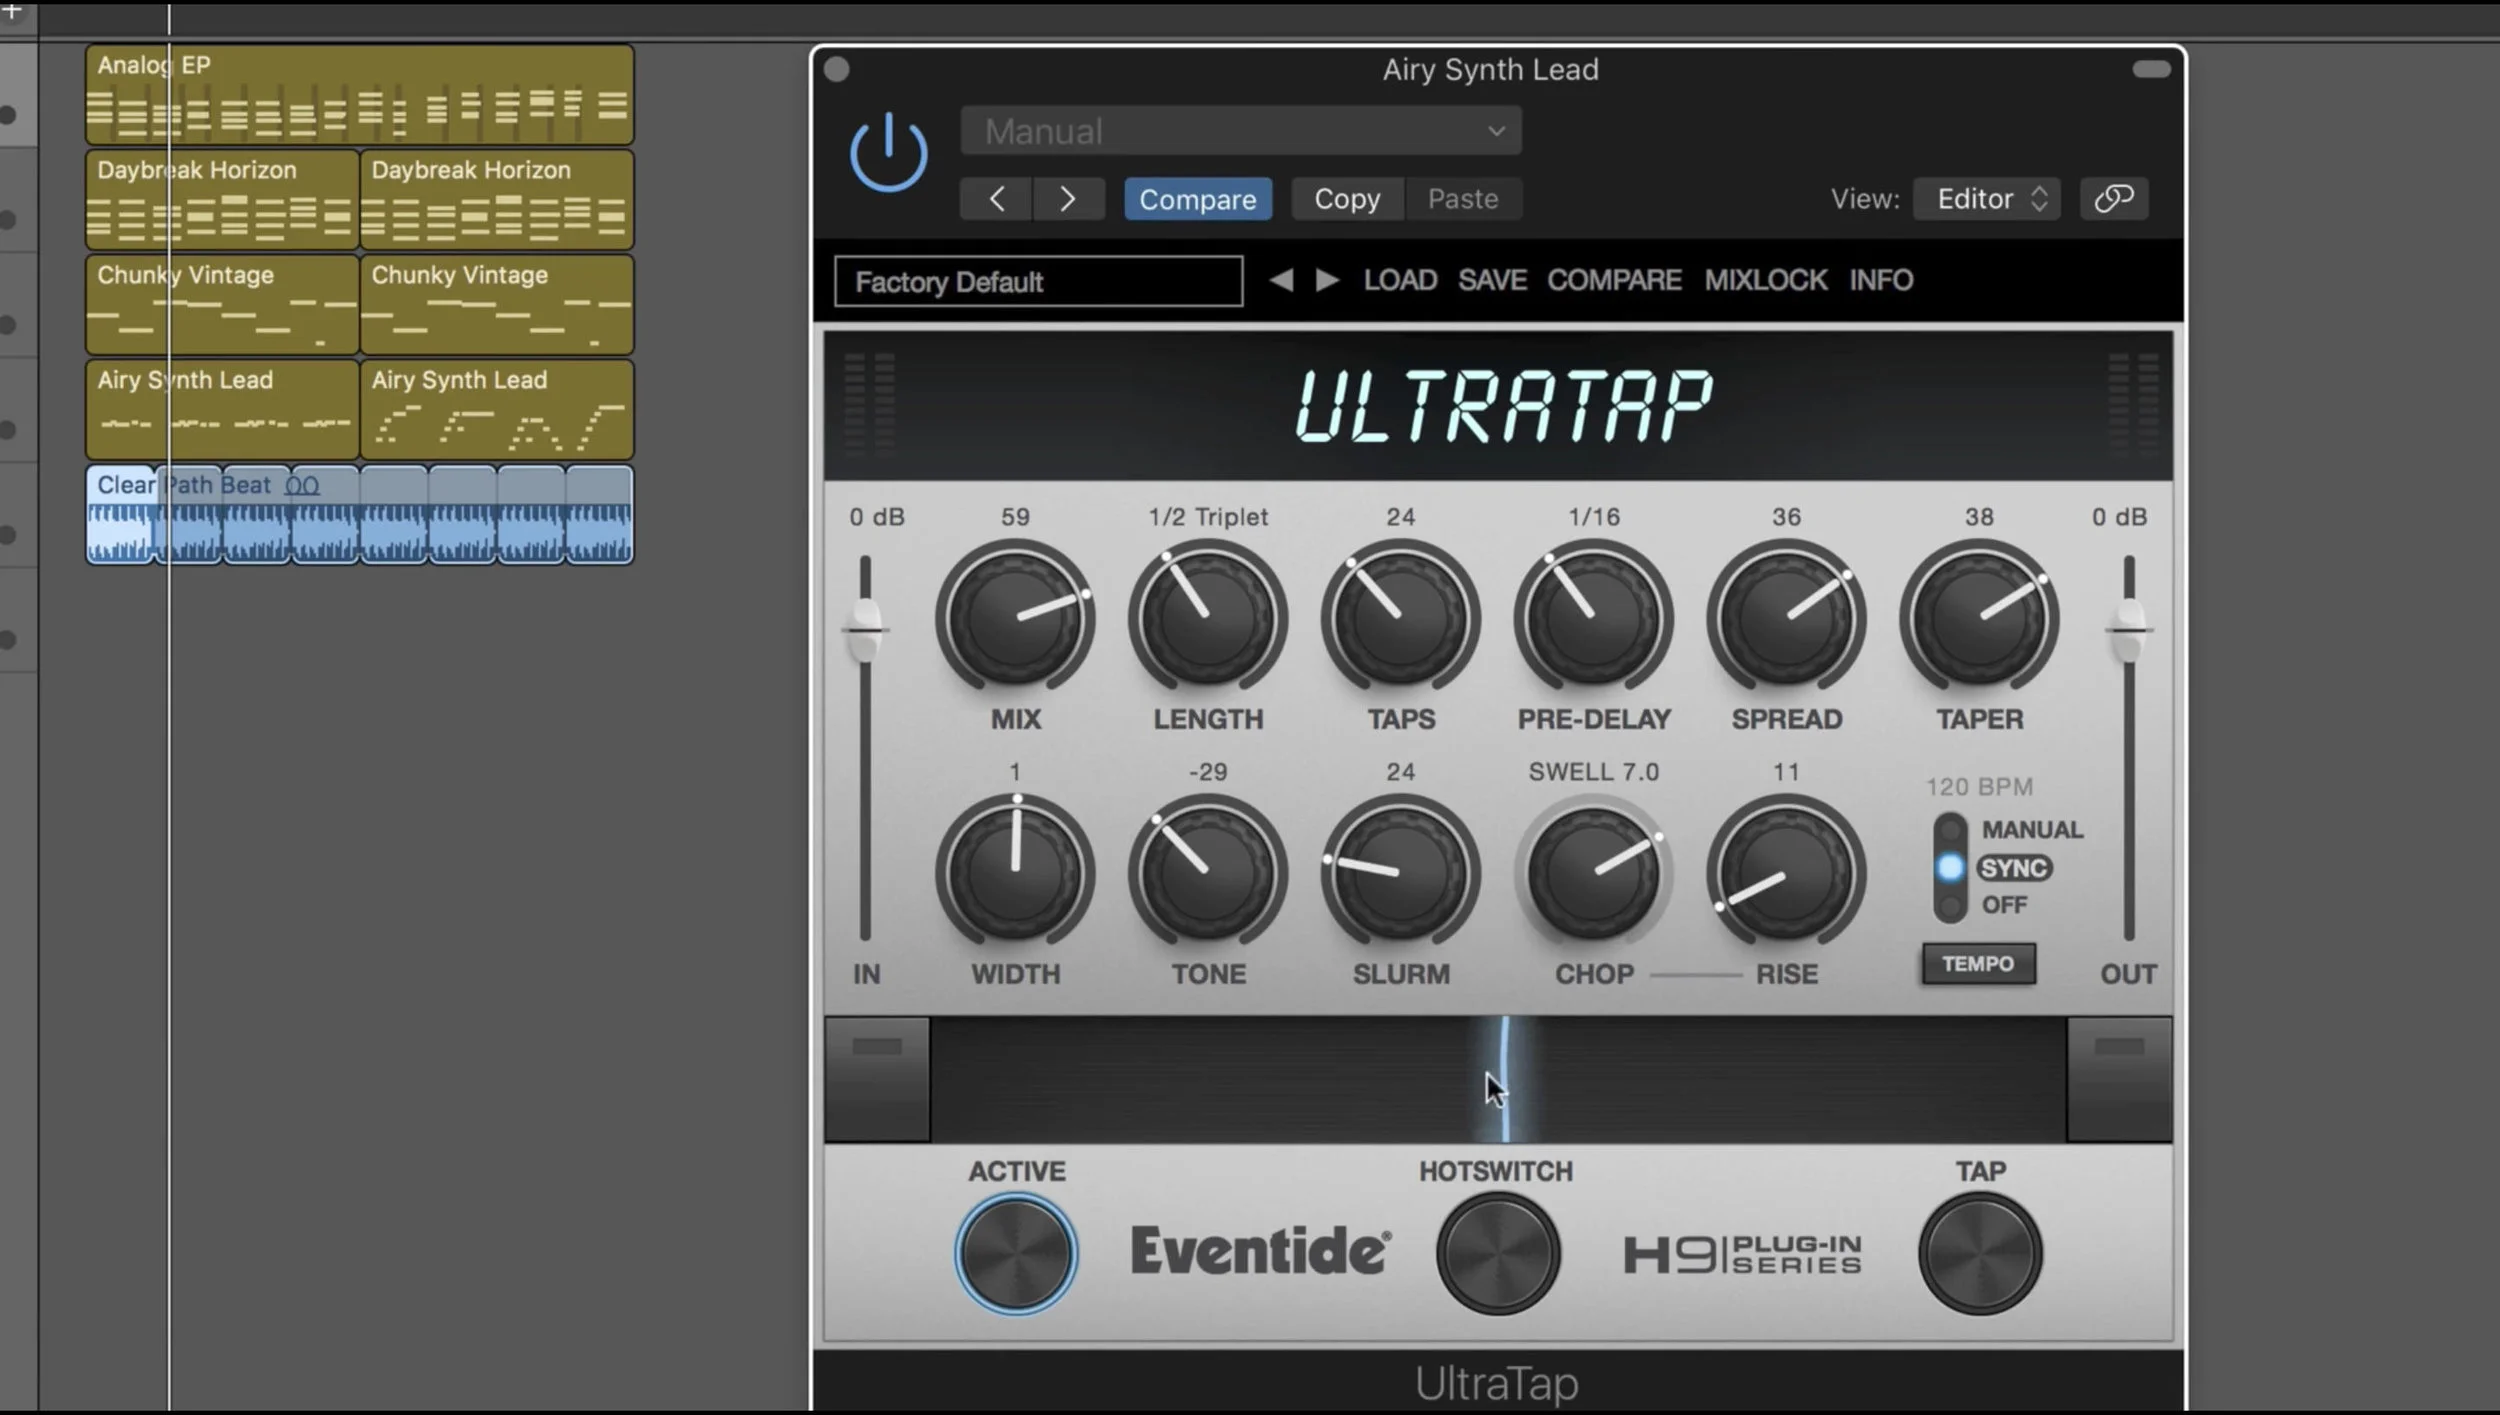Select the Clear Path Beat audio region
The width and height of the screenshot is (2500, 1415).
tap(360, 514)
